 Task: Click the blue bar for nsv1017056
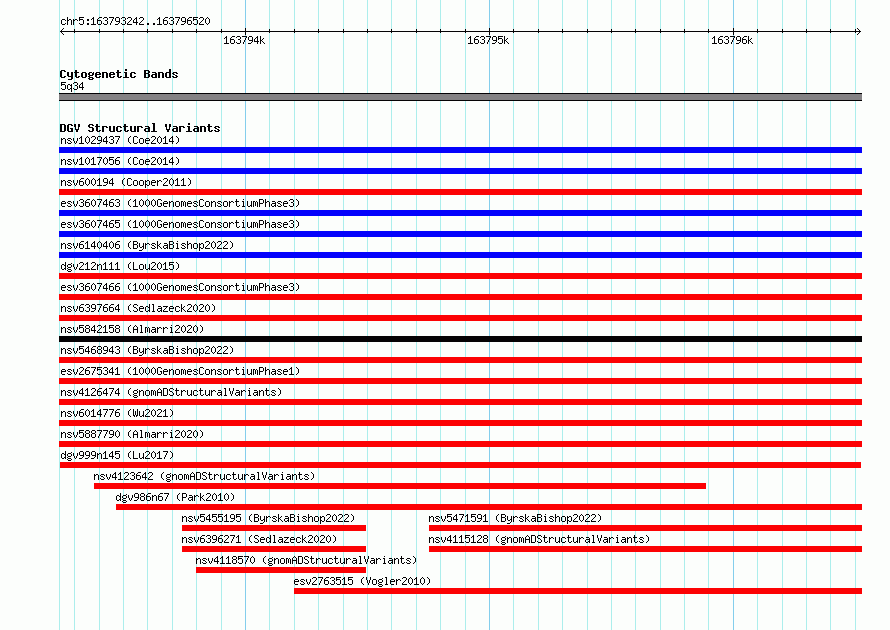click(460, 171)
